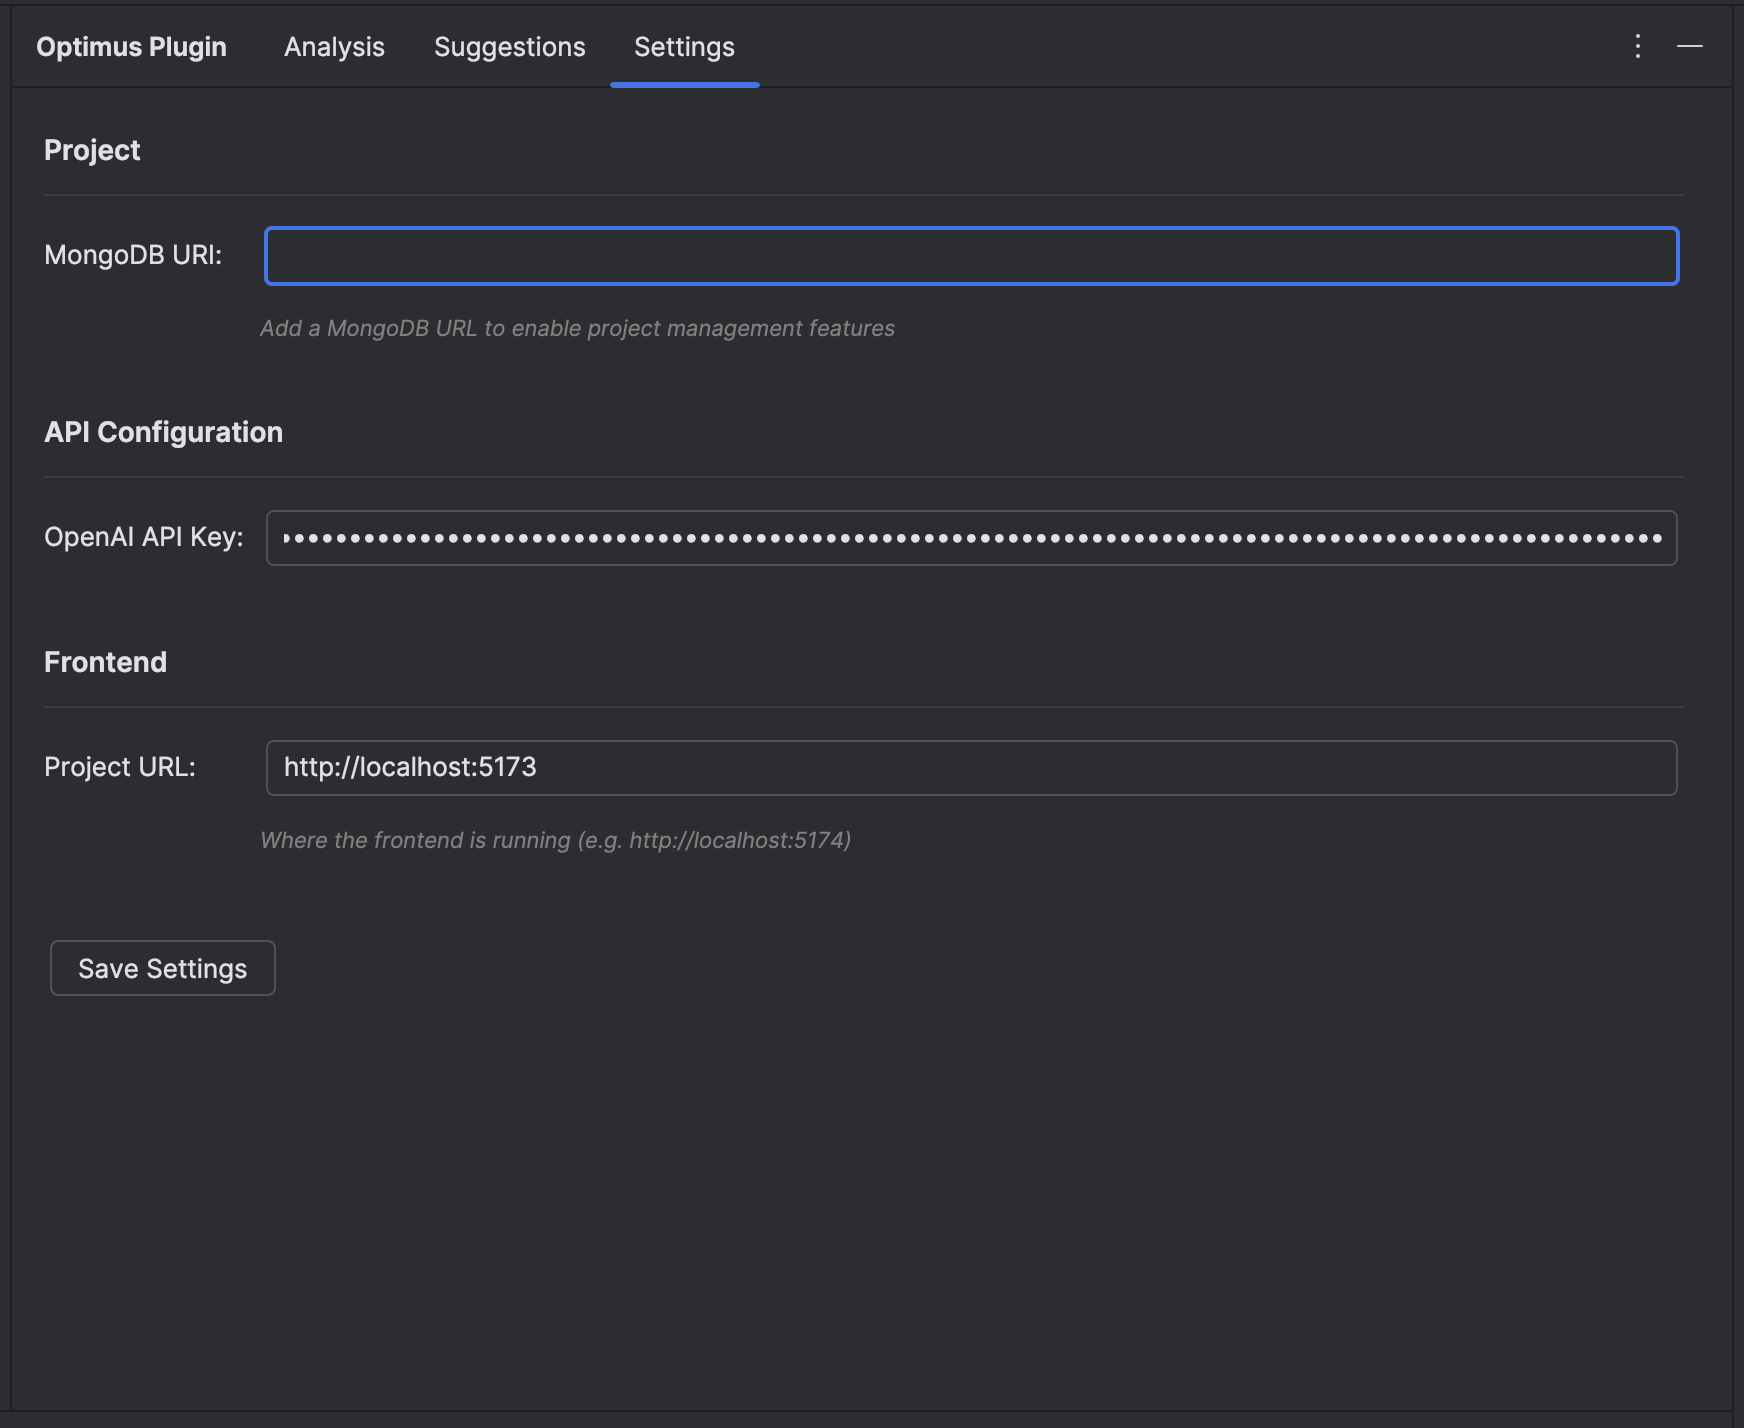The width and height of the screenshot is (1744, 1428).
Task: Open the vertical three-dot options menu
Action: (1637, 46)
